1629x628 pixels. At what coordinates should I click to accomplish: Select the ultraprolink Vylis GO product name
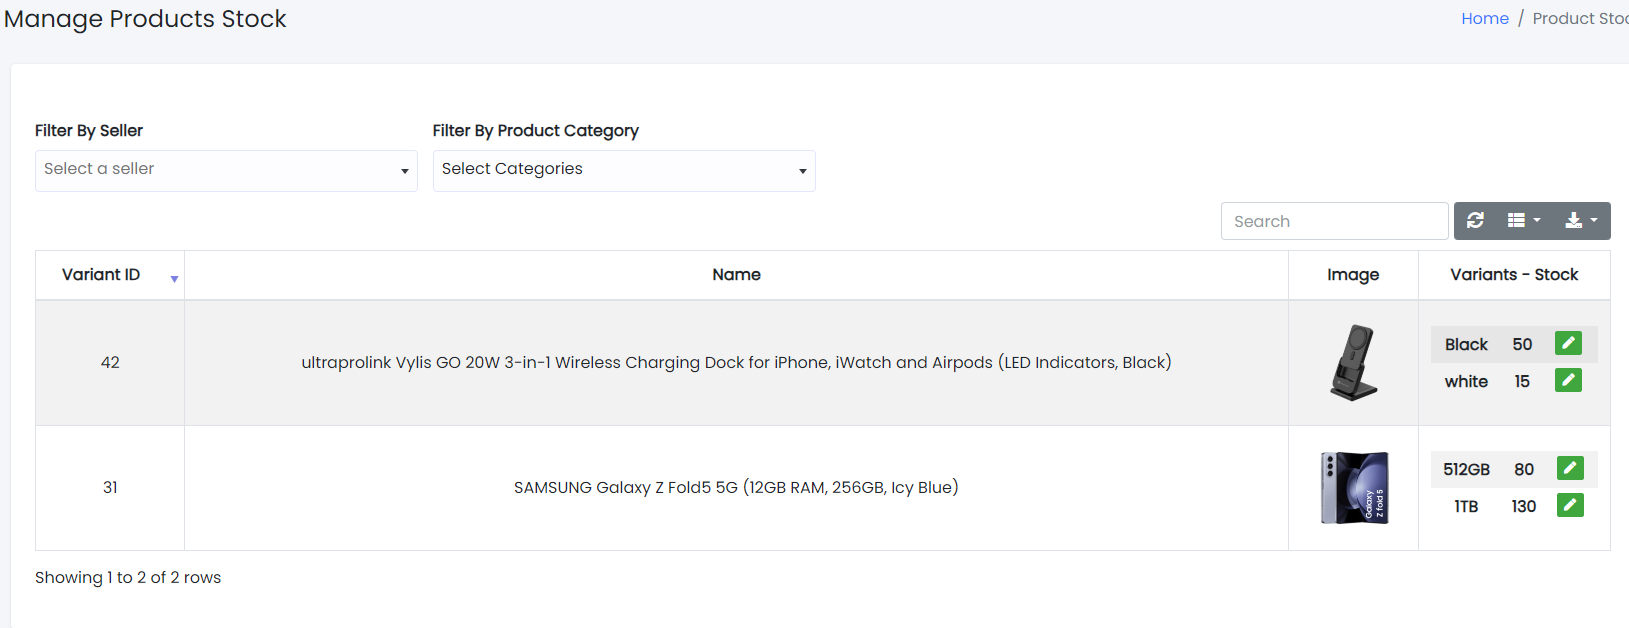coord(736,362)
